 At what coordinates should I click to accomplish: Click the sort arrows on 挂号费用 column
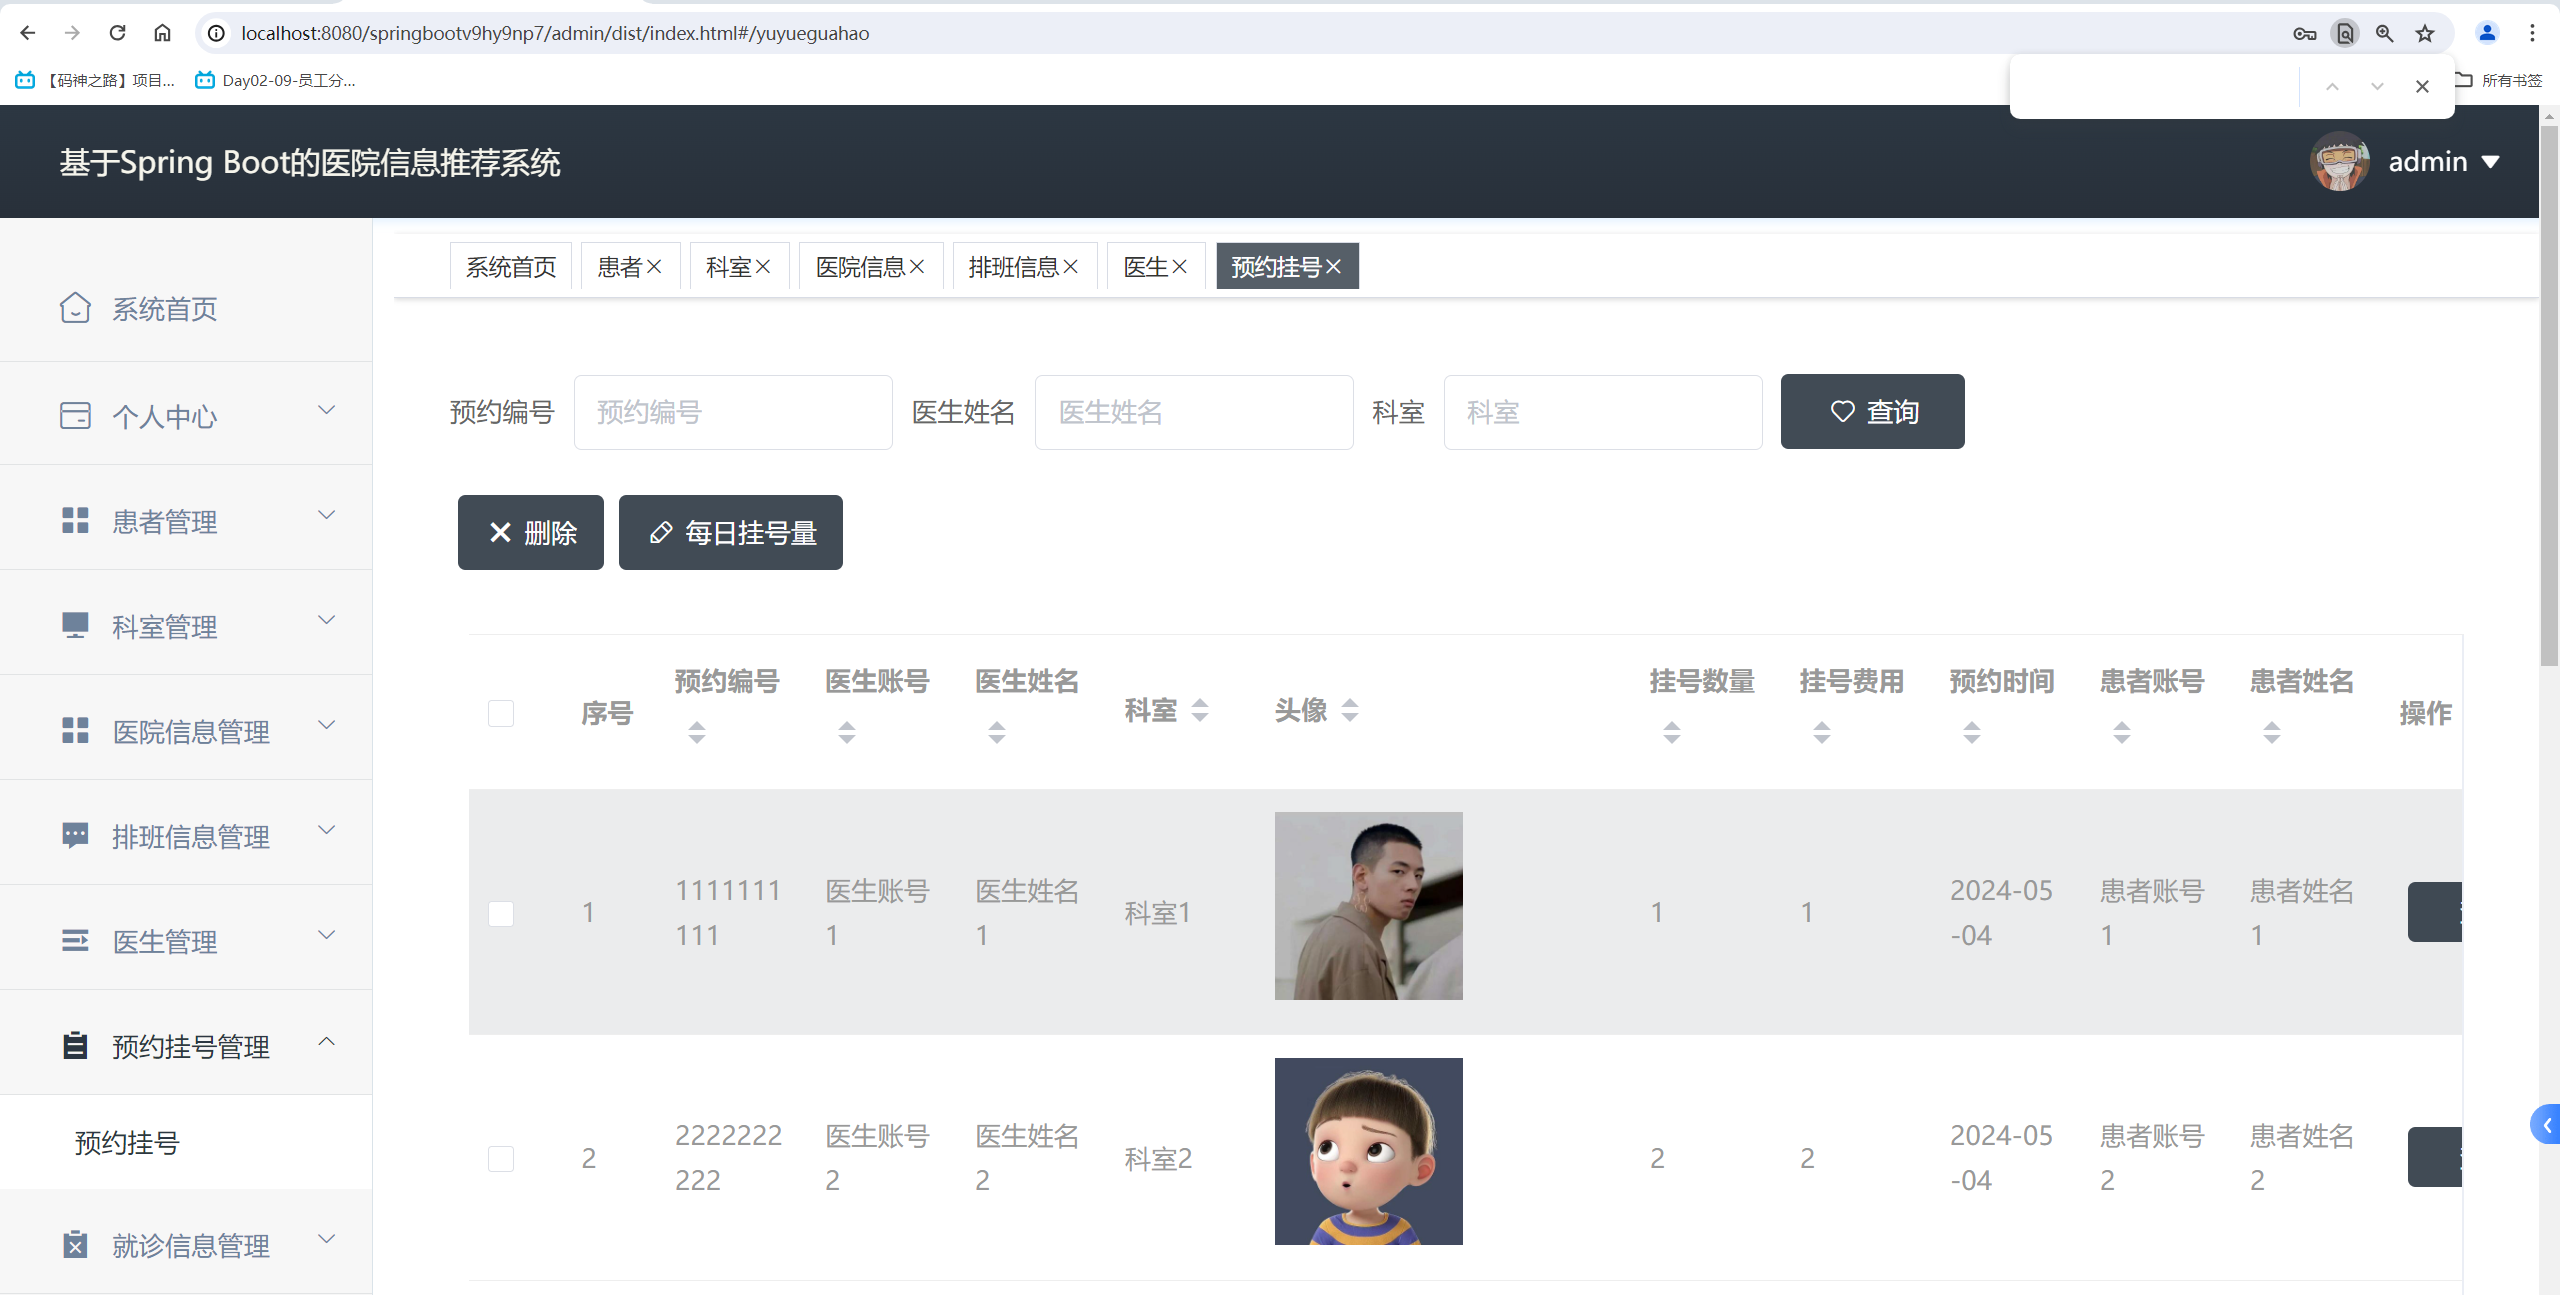(1821, 733)
